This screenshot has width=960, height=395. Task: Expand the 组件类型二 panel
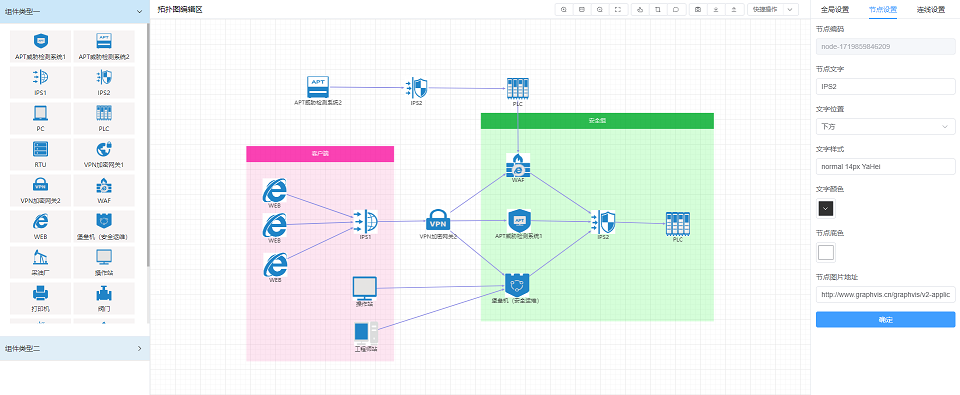pos(139,348)
